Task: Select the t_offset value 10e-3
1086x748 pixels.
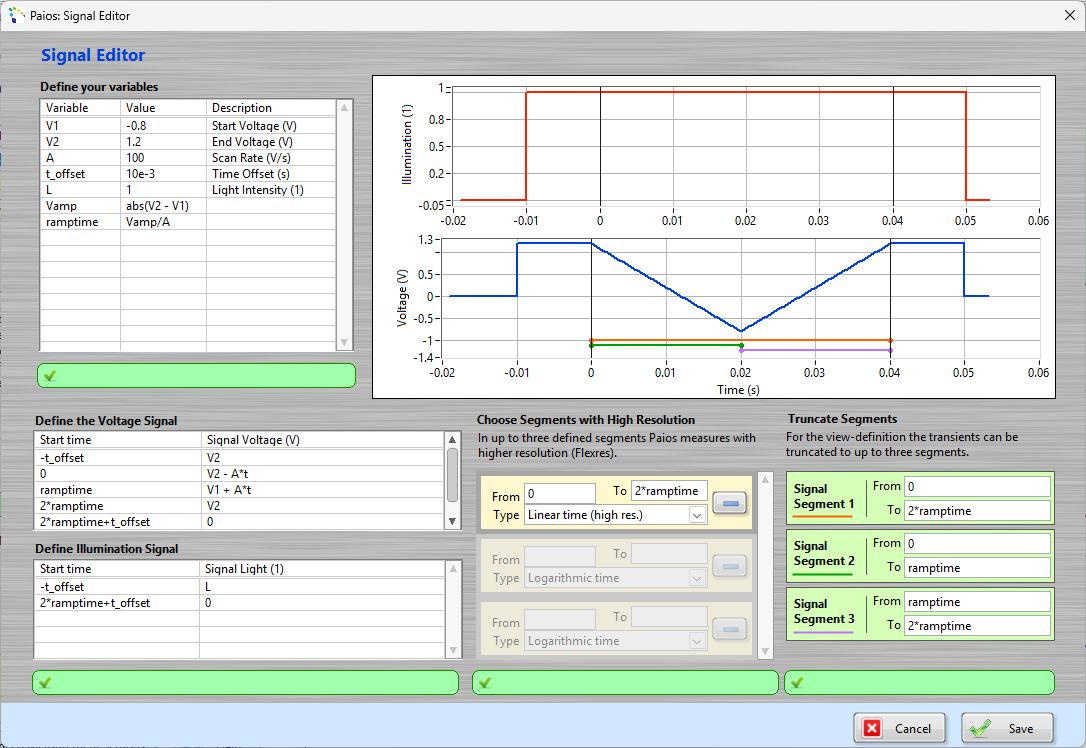Action: pos(163,173)
